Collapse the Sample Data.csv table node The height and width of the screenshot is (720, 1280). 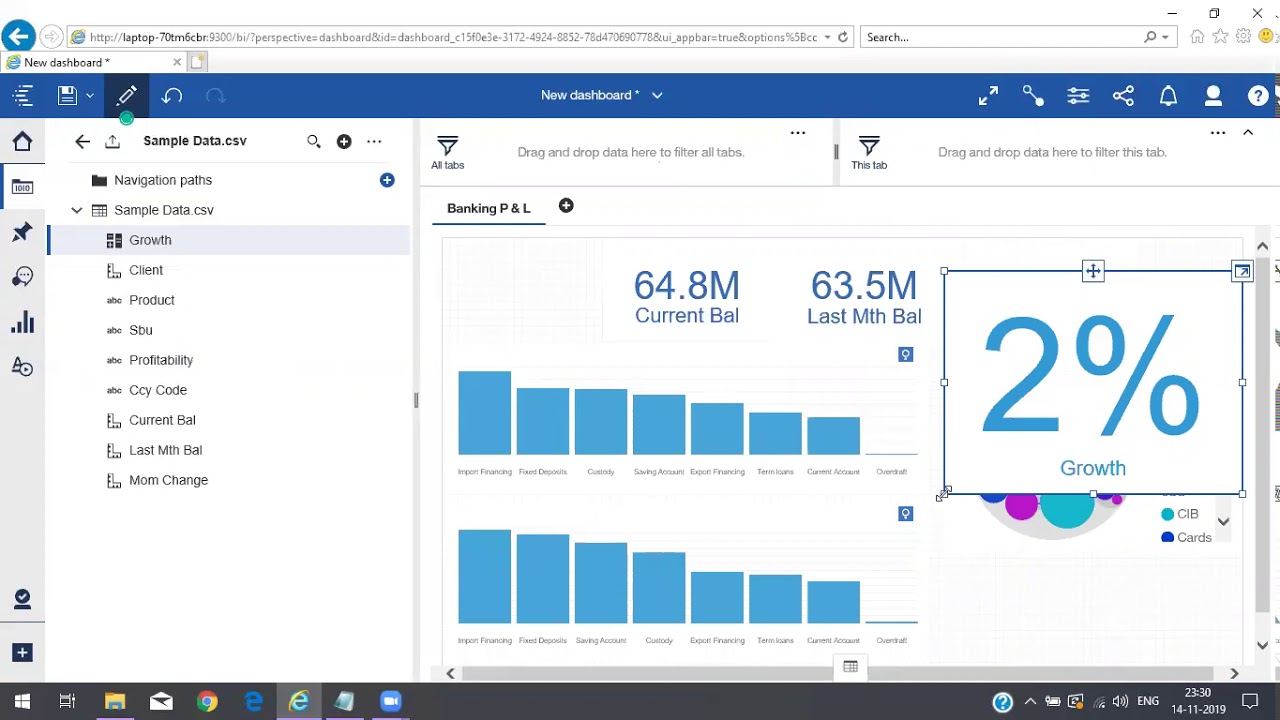tap(77, 210)
